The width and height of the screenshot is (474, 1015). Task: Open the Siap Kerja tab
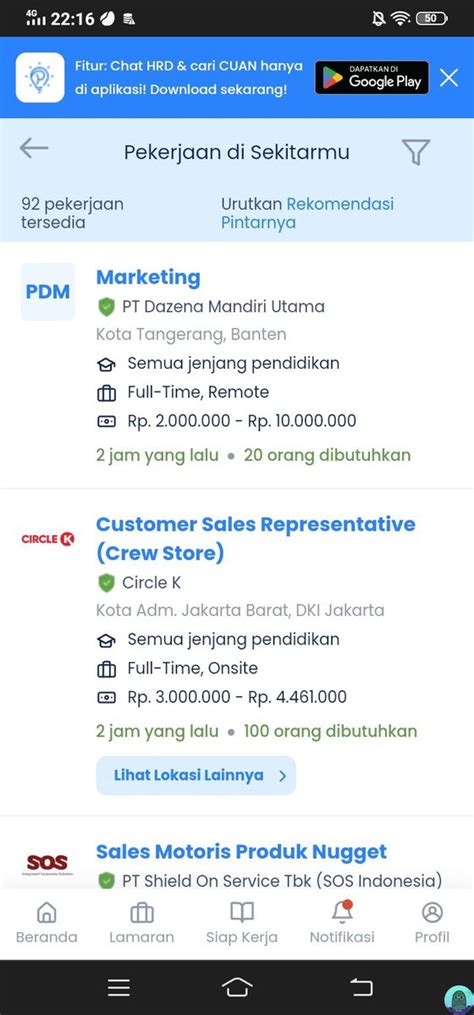point(242,923)
